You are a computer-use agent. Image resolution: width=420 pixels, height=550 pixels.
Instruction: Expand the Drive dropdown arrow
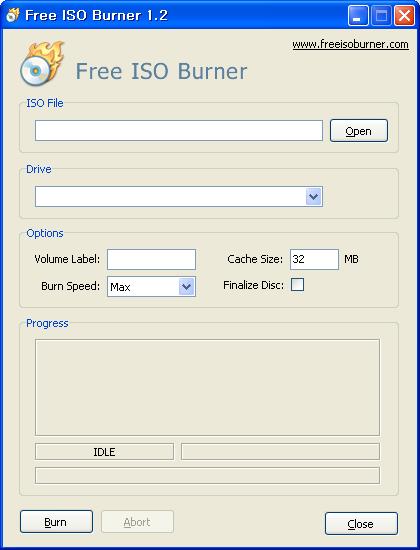tap(314, 196)
